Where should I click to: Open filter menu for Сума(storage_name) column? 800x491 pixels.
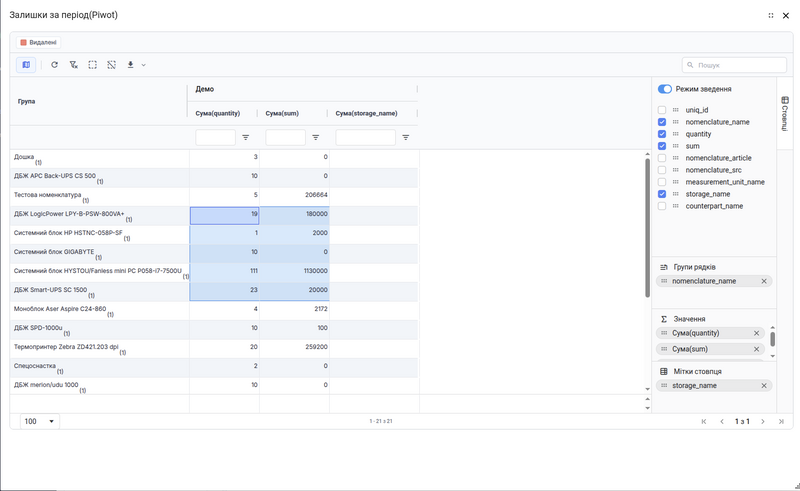coord(406,137)
